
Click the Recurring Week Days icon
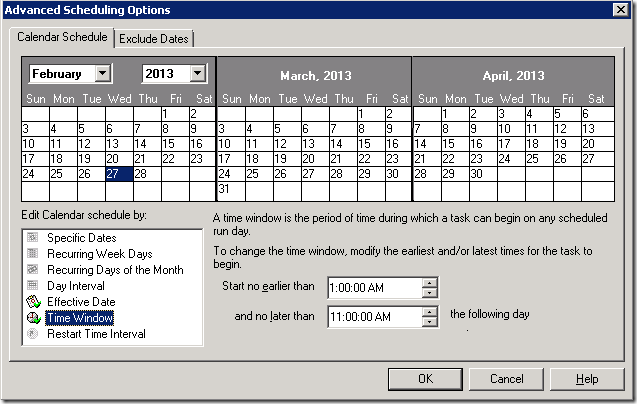[33, 254]
